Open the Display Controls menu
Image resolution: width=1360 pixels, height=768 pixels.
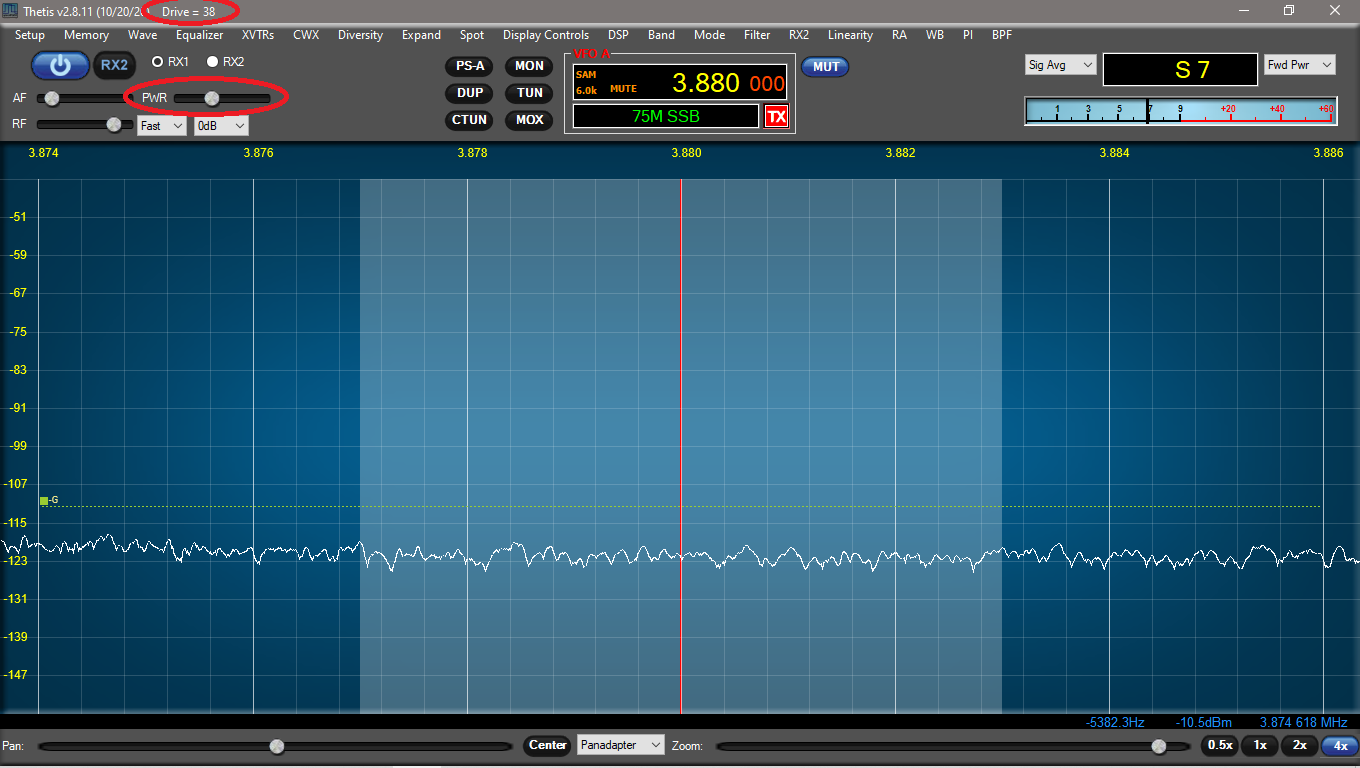[546, 35]
